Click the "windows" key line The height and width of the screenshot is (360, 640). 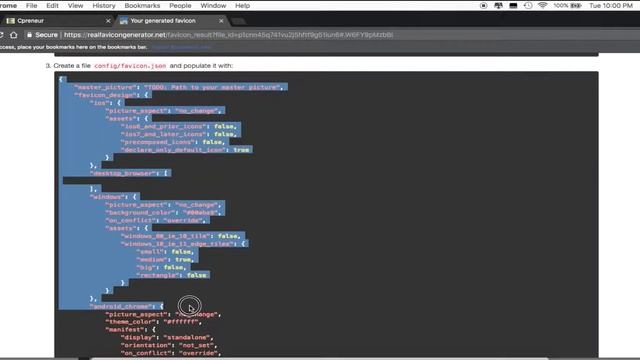pyautogui.click(x=114, y=197)
